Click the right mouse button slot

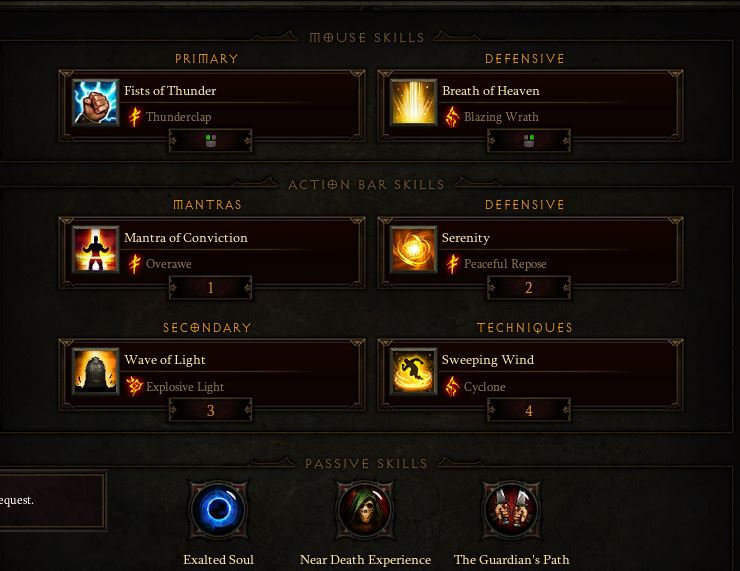529,141
